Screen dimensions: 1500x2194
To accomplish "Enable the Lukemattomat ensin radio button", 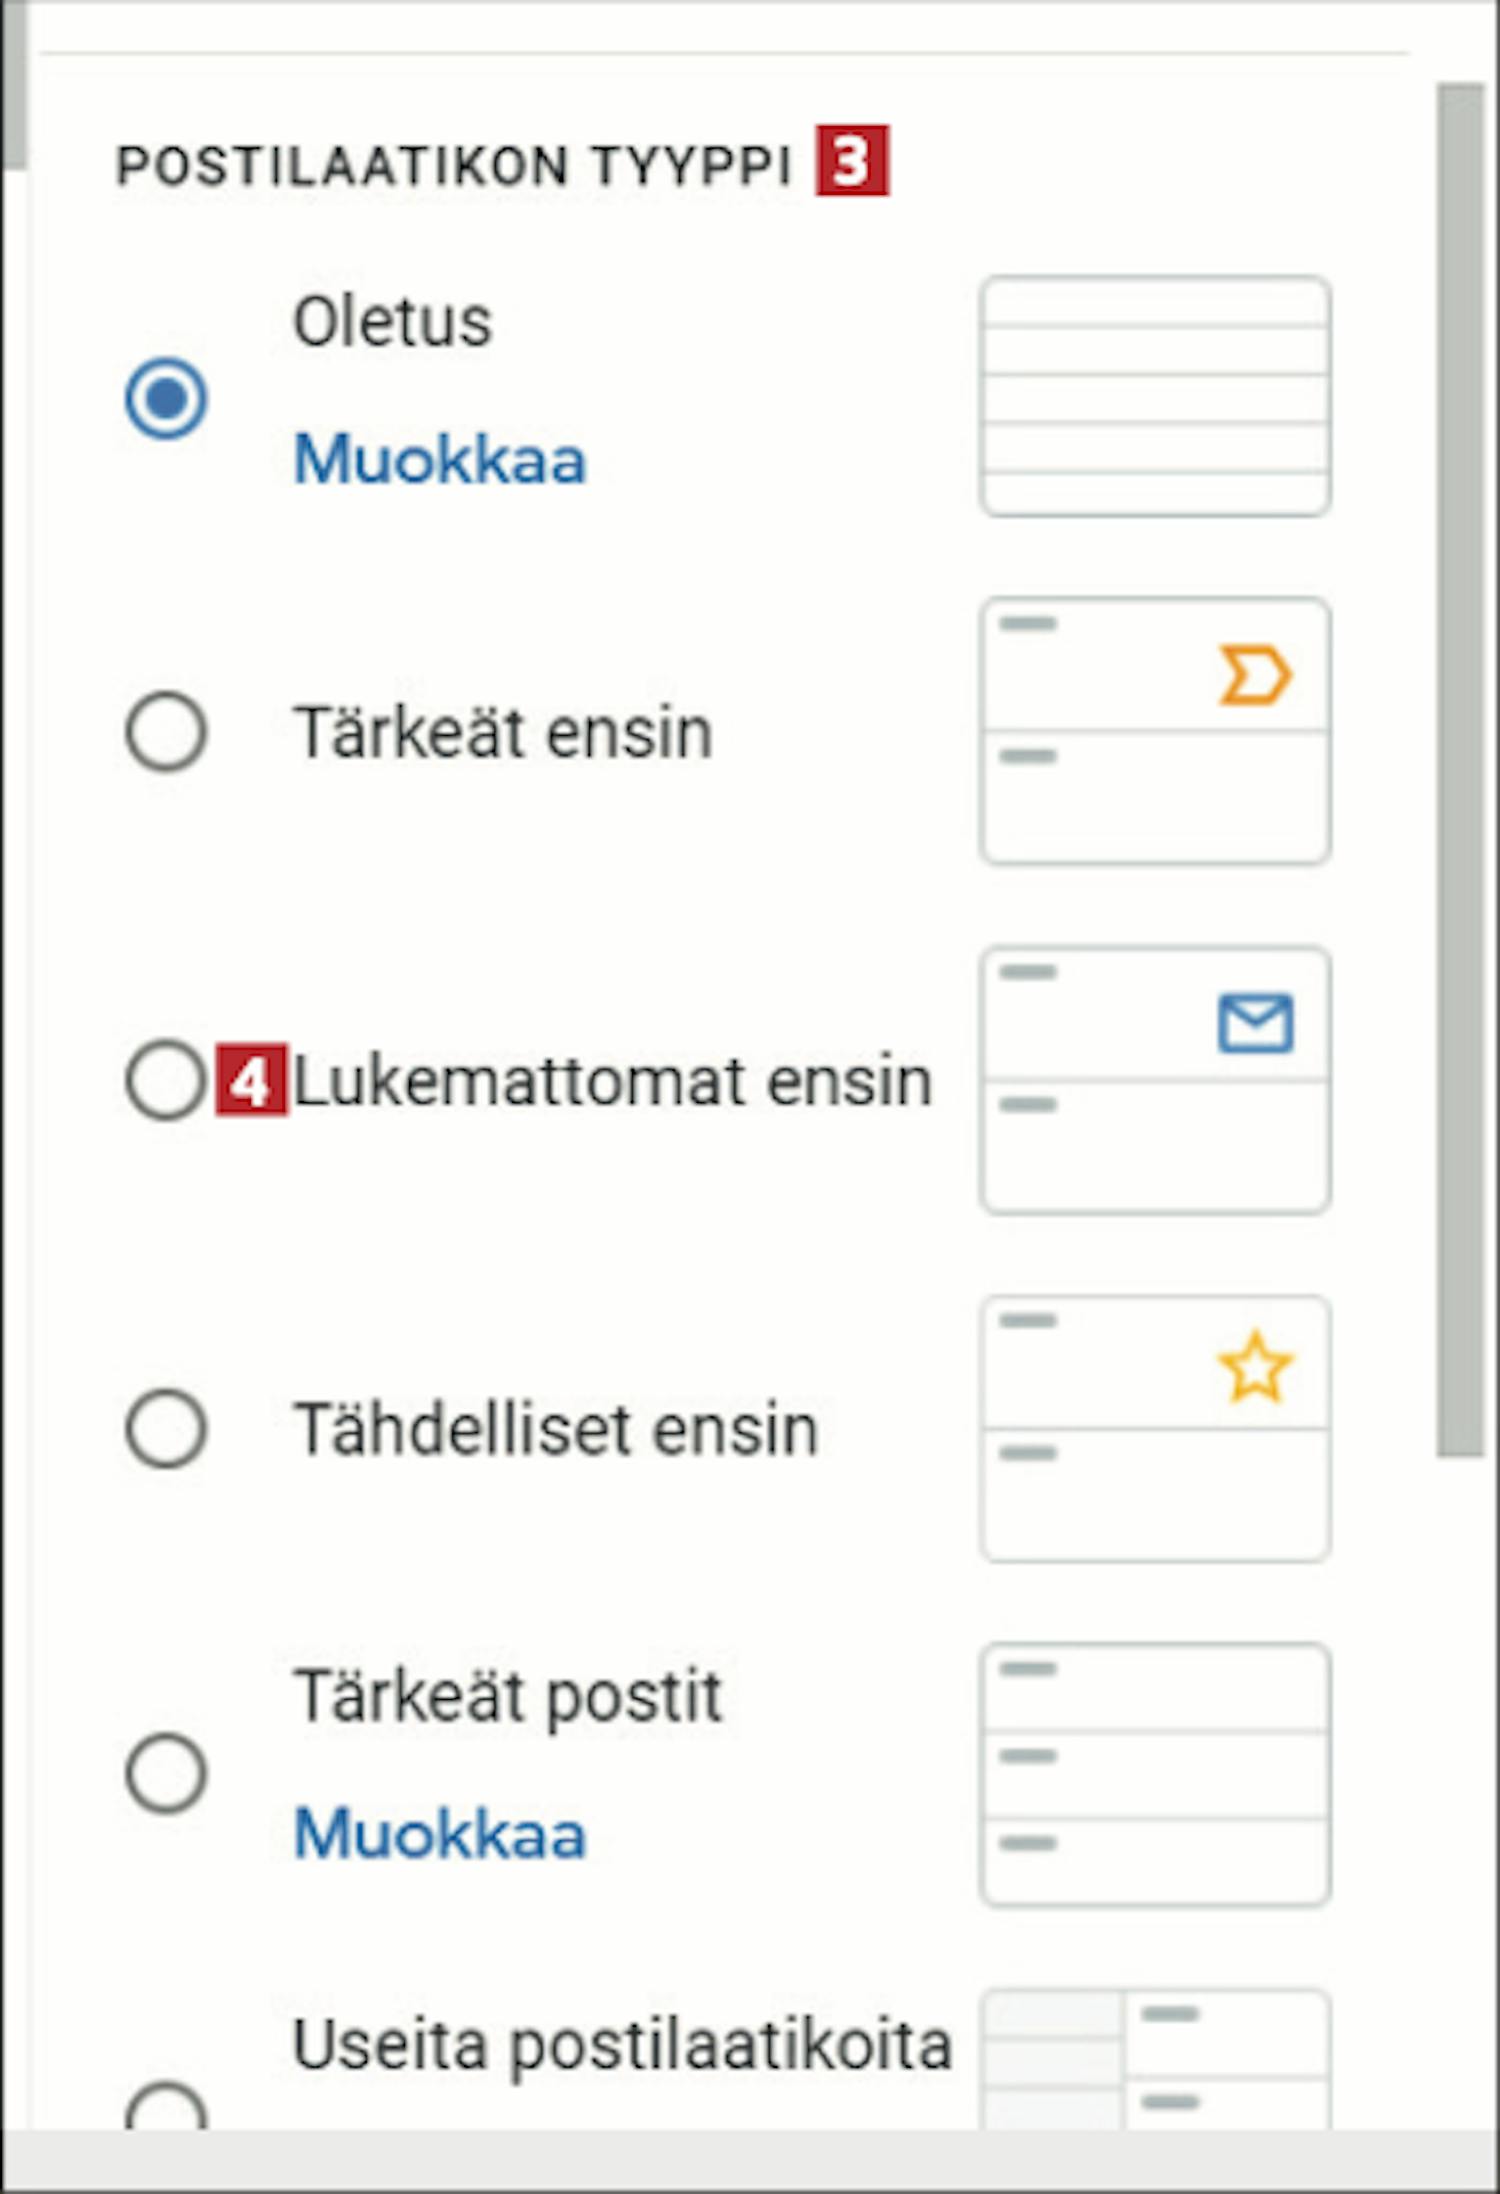I will (x=166, y=1080).
